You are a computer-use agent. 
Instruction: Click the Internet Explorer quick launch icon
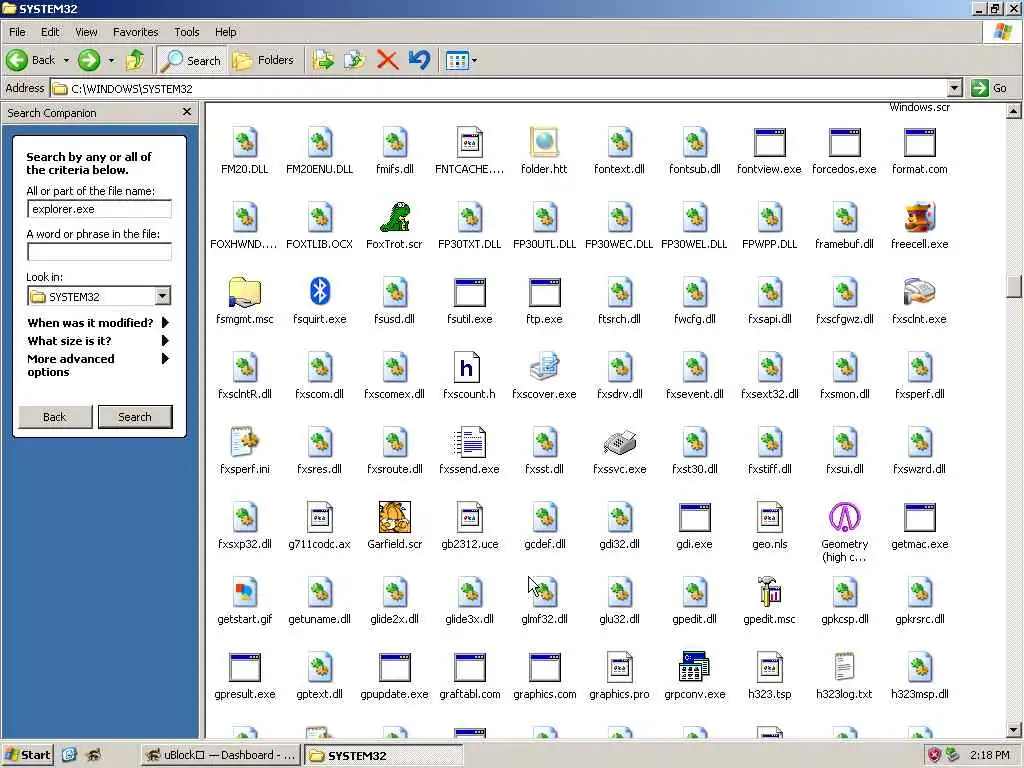tap(69, 755)
